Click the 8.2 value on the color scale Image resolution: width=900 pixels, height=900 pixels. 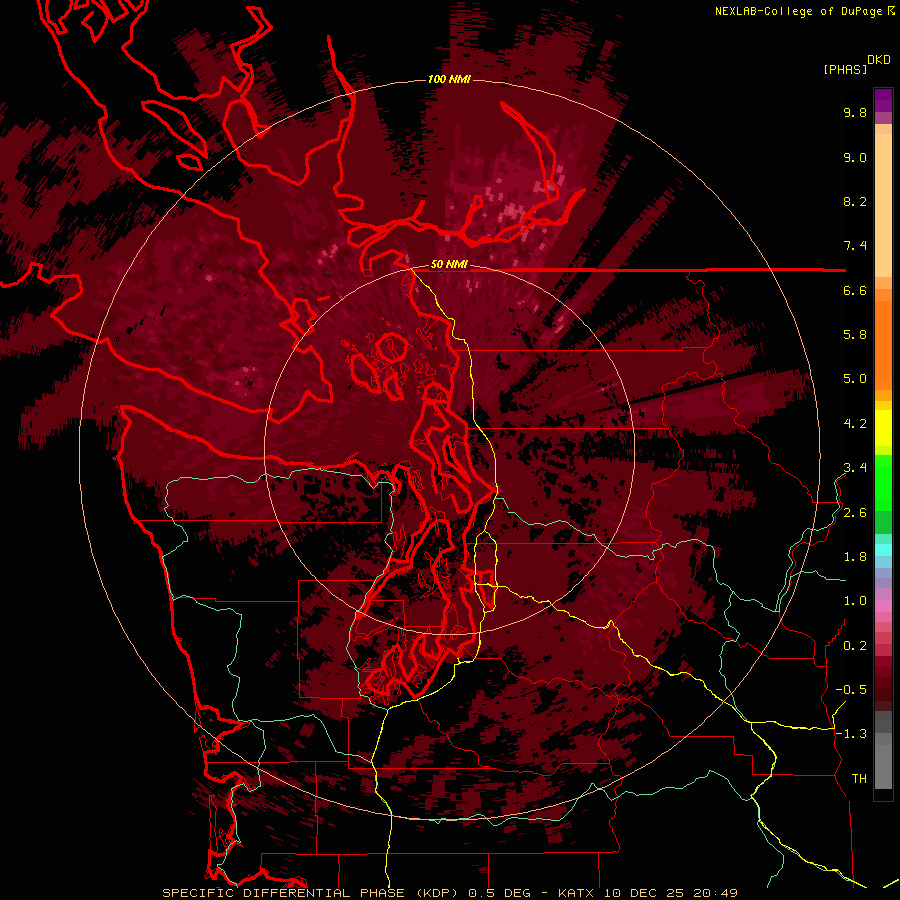[855, 201]
